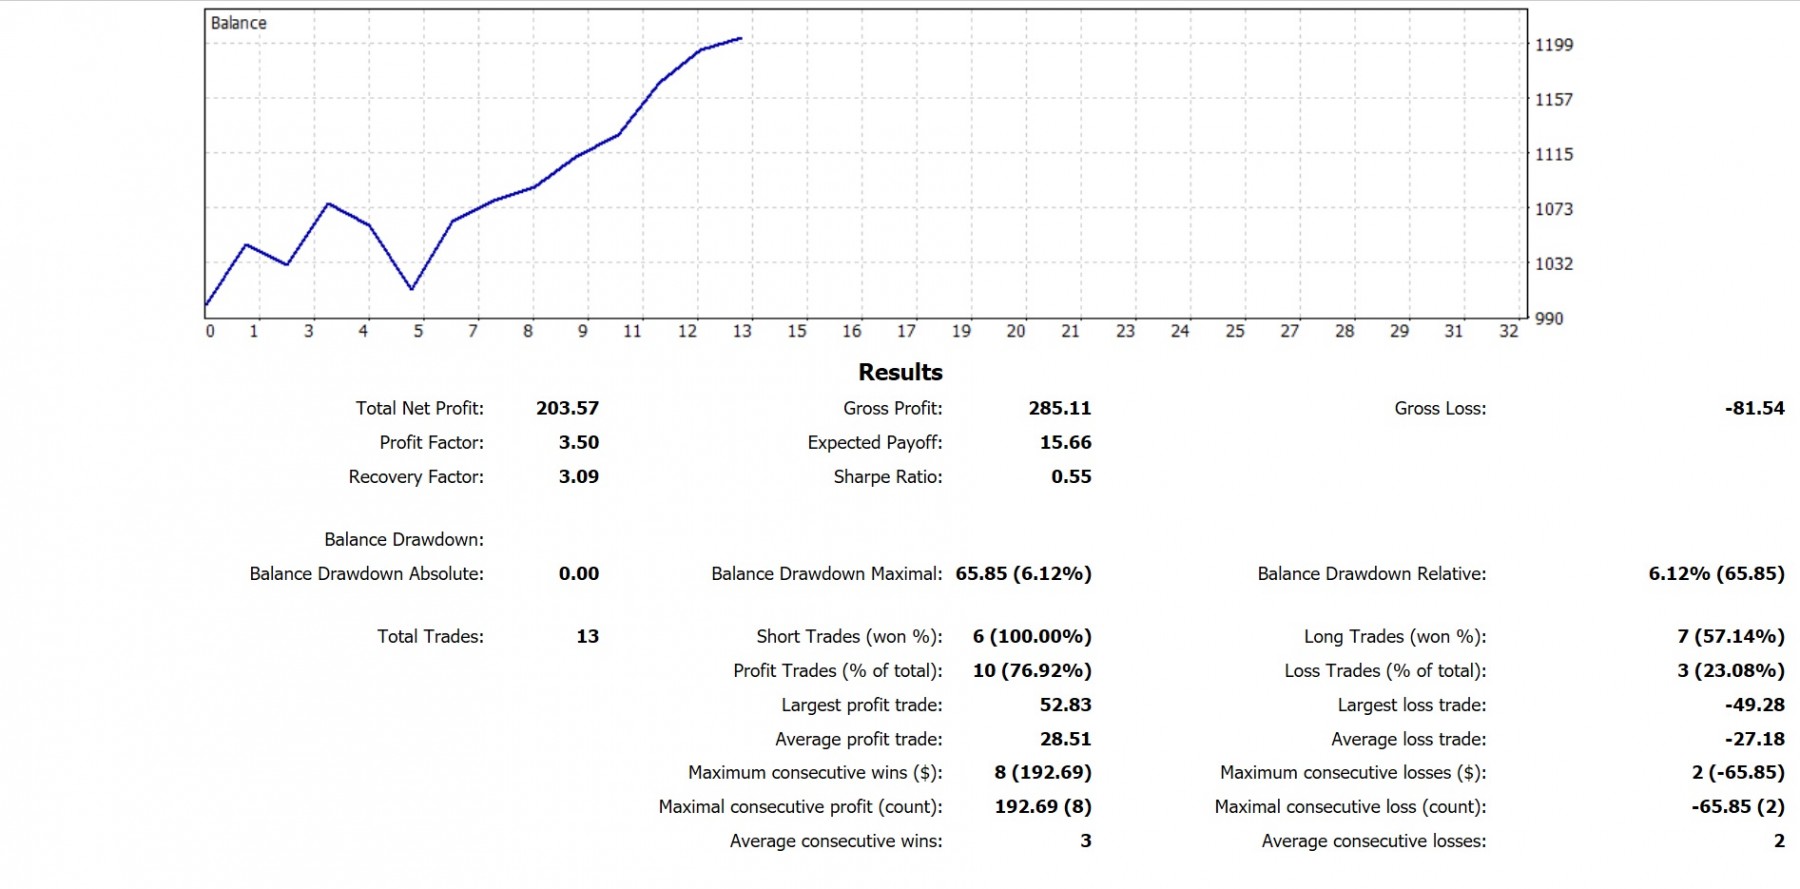The height and width of the screenshot is (889, 1800).
Task: Select the Total Net Profit value 203.57
Action: 567,408
